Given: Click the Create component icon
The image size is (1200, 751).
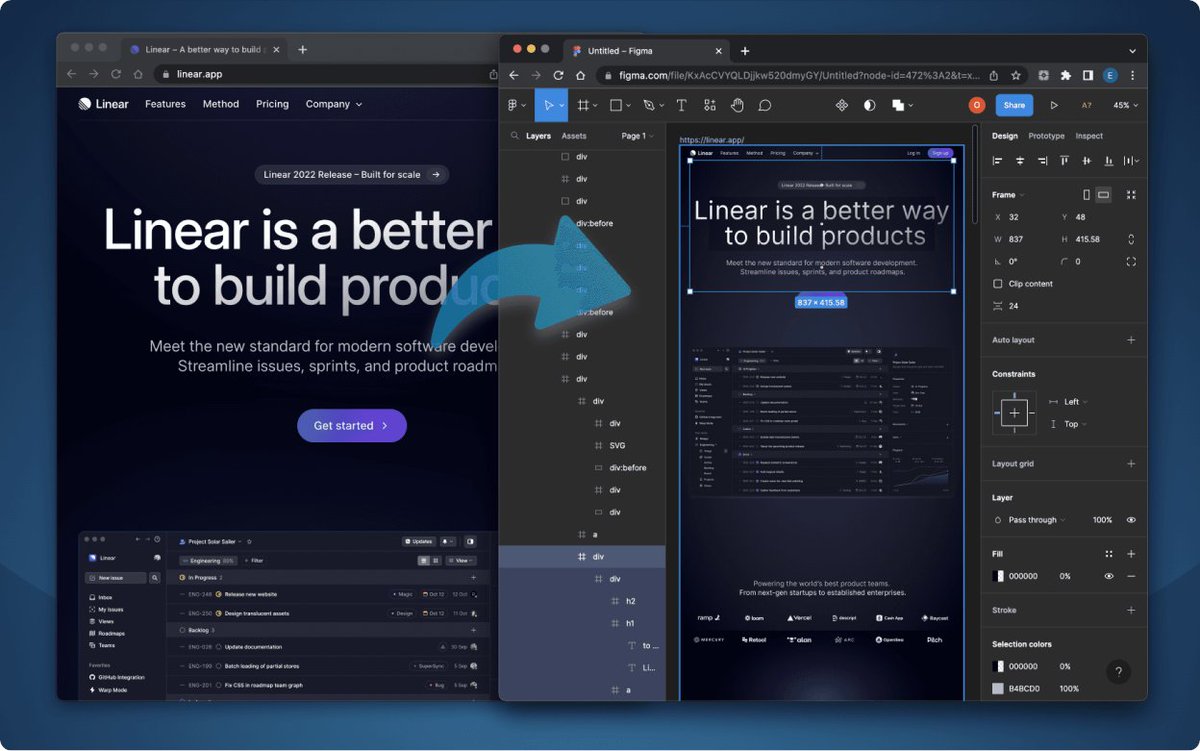Looking at the screenshot, I should tap(841, 105).
